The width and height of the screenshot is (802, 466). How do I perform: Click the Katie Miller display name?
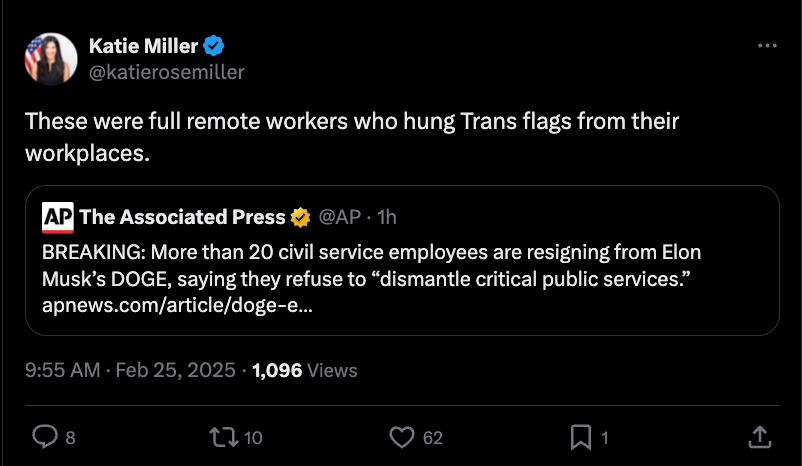coord(143,46)
